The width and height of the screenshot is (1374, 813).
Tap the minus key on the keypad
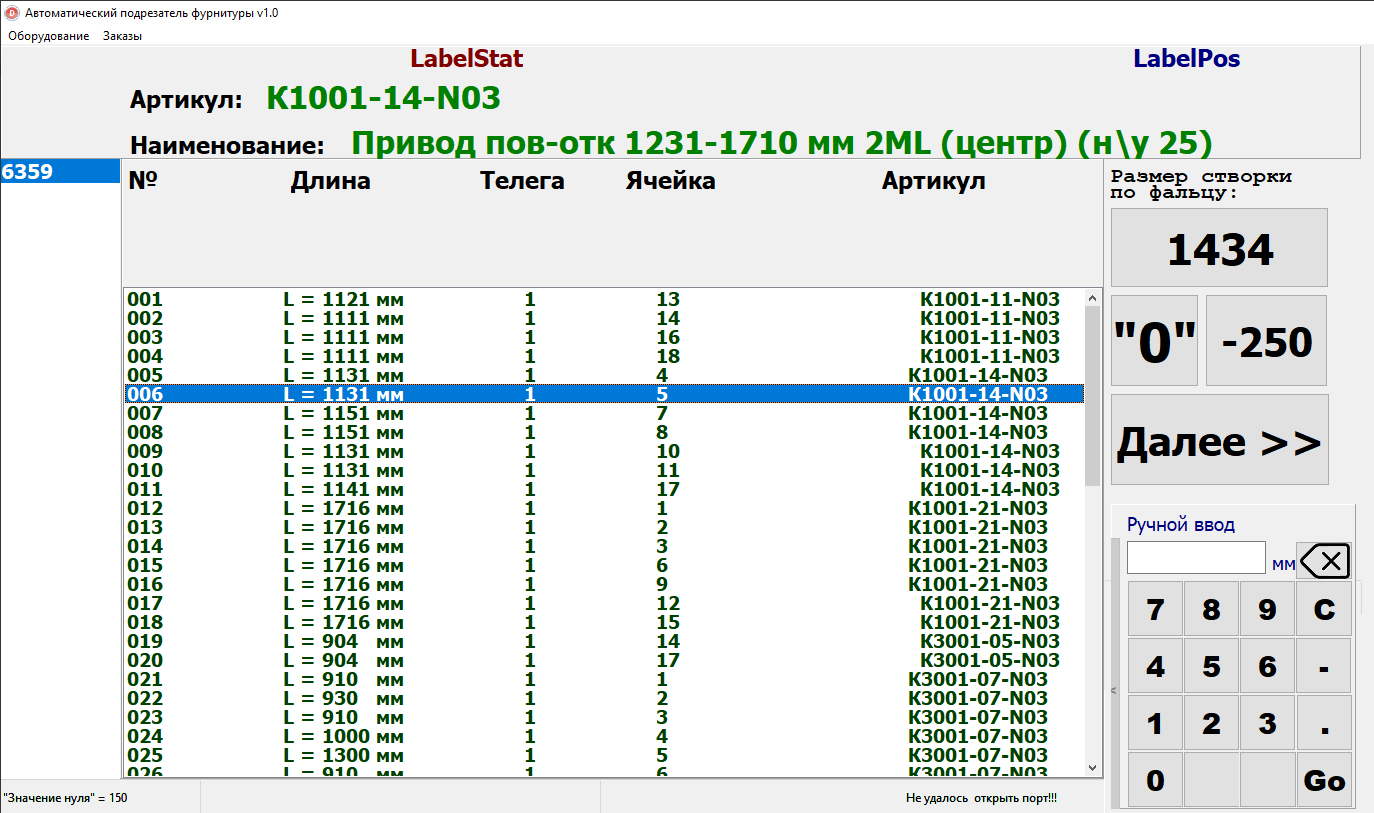[1324, 666]
